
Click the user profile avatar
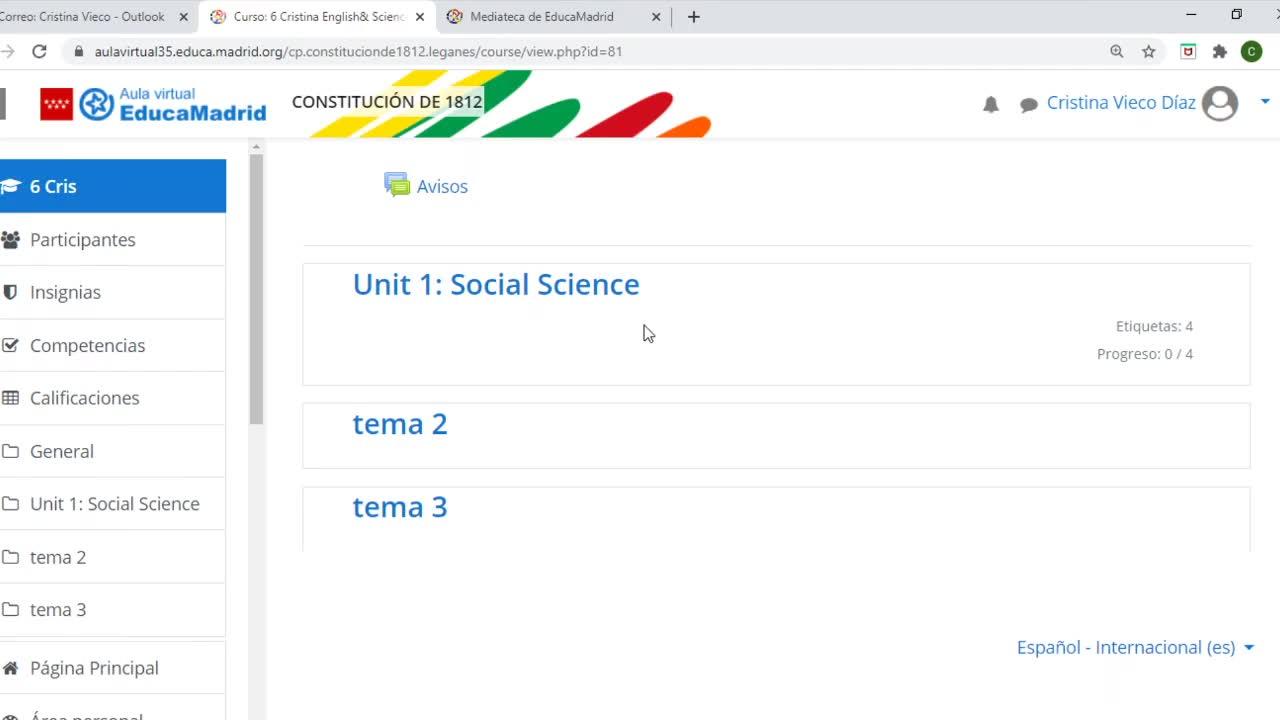point(1219,103)
